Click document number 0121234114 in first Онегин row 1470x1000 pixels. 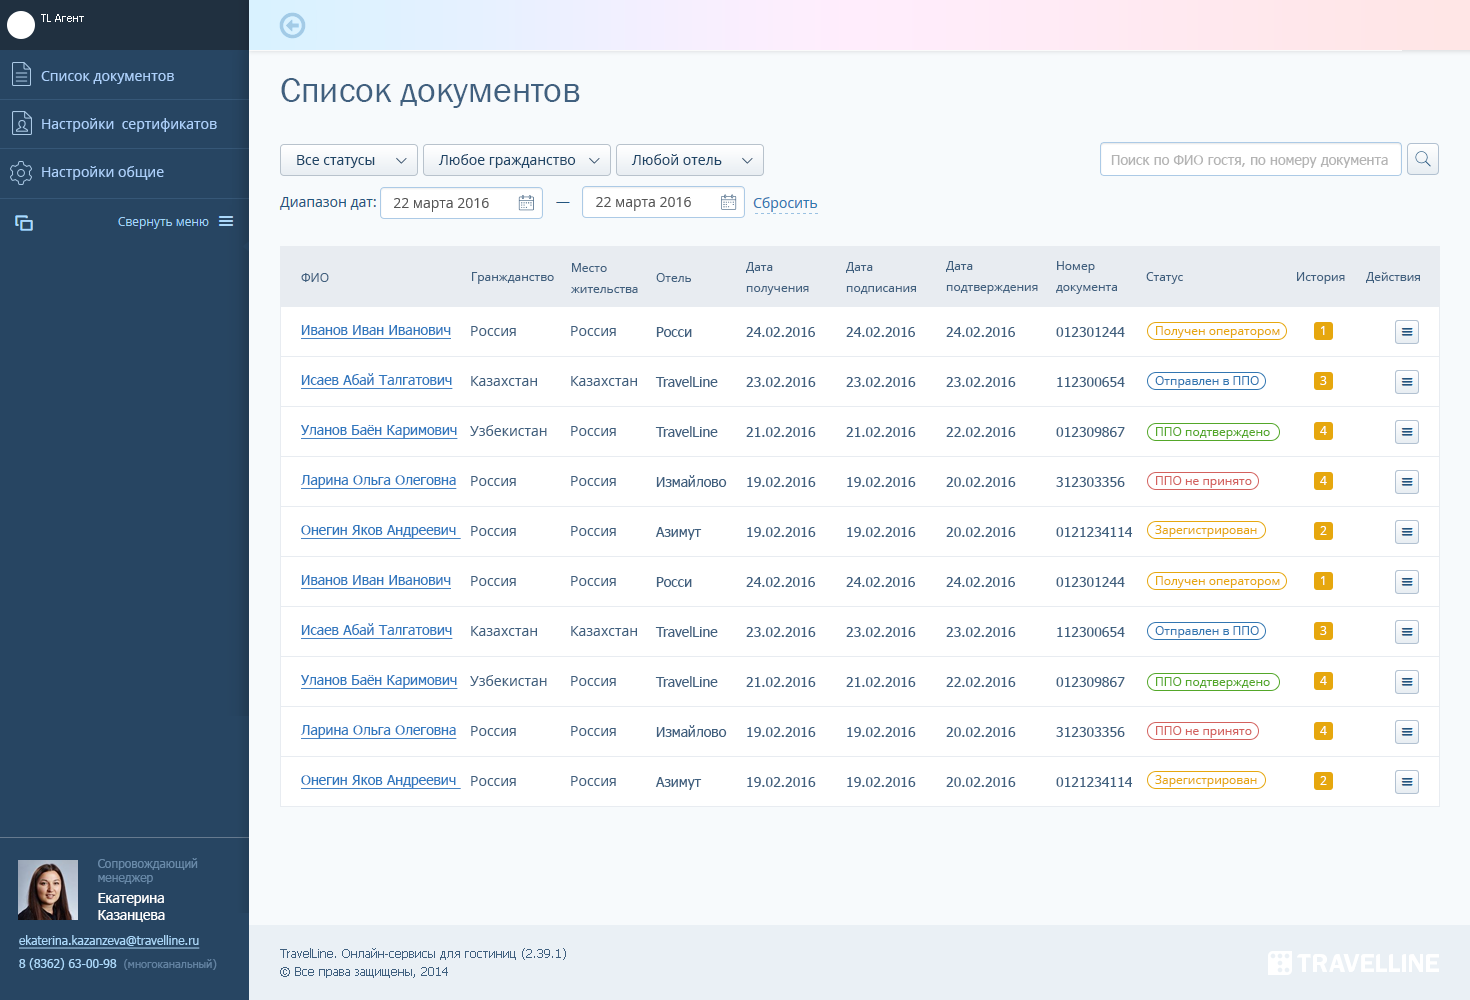(1094, 532)
